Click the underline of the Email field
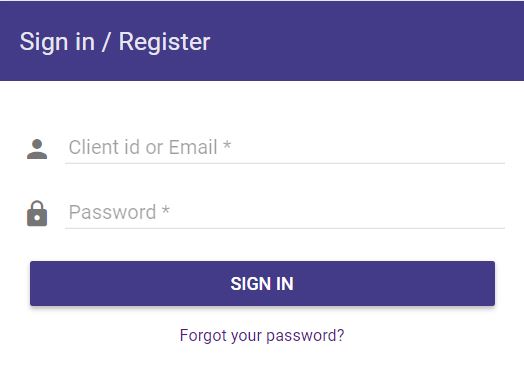 (x=285, y=163)
